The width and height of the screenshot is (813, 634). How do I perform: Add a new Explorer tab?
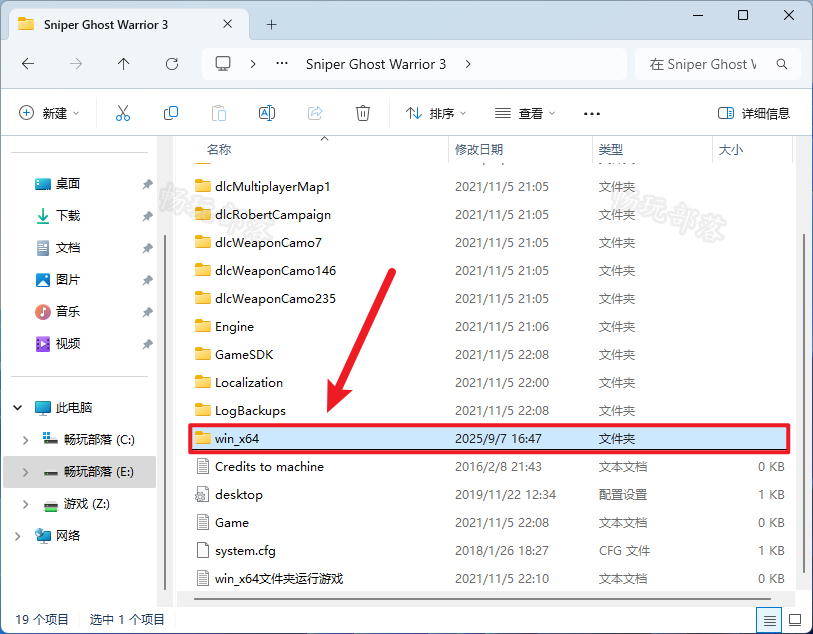[272, 24]
